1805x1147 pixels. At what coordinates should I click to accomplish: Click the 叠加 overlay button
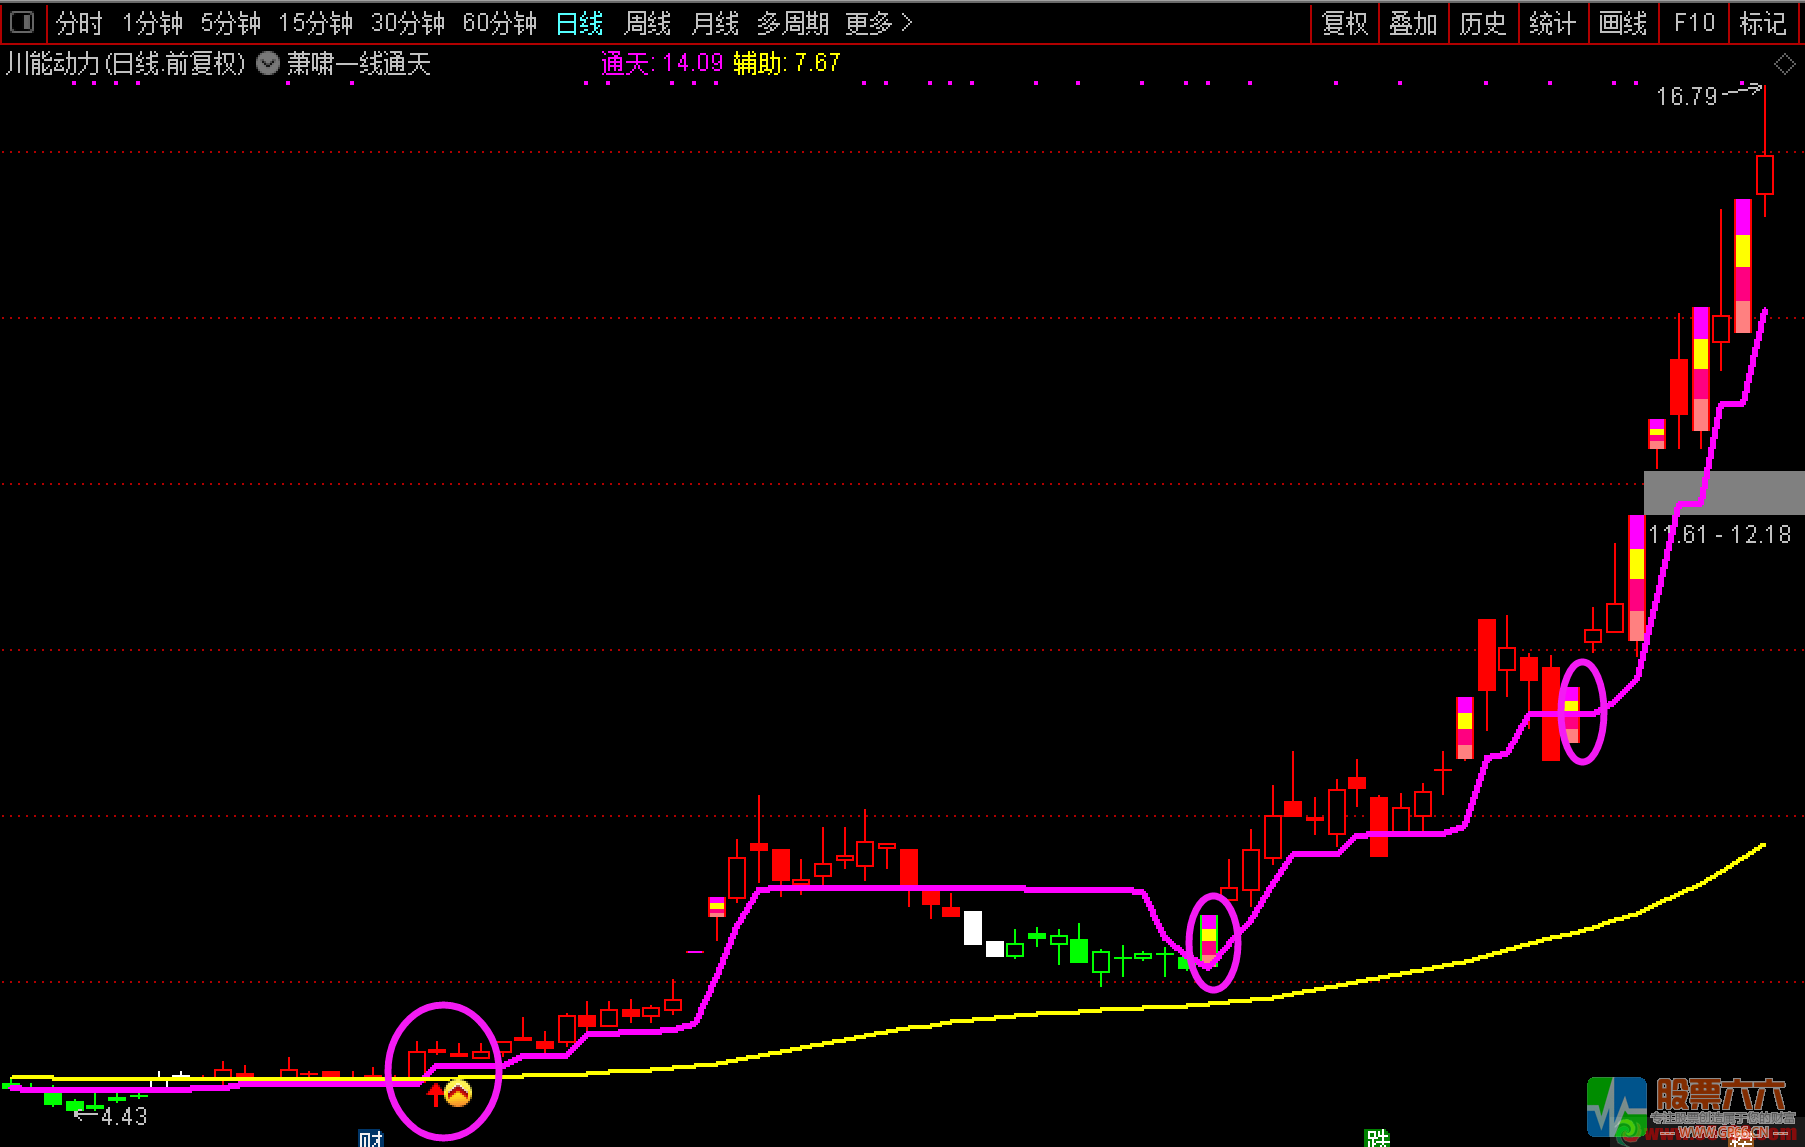(x=1413, y=23)
